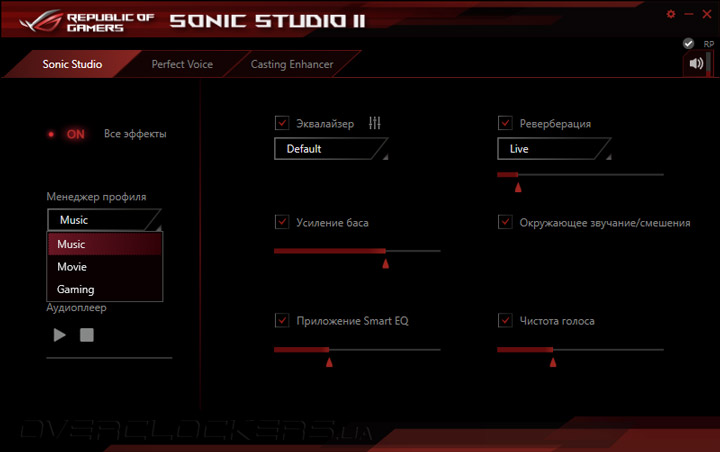The width and height of the screenshot is (720, 452).
Task: Click the speaker volume icon
Action: [x=696, y=63]
